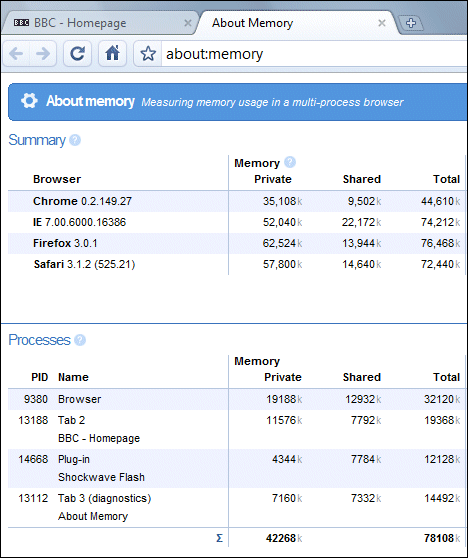This screenshot has width=468, height=558.
Task: Click Tab 3 total memory 14492k
Action: tap(442, 498)
